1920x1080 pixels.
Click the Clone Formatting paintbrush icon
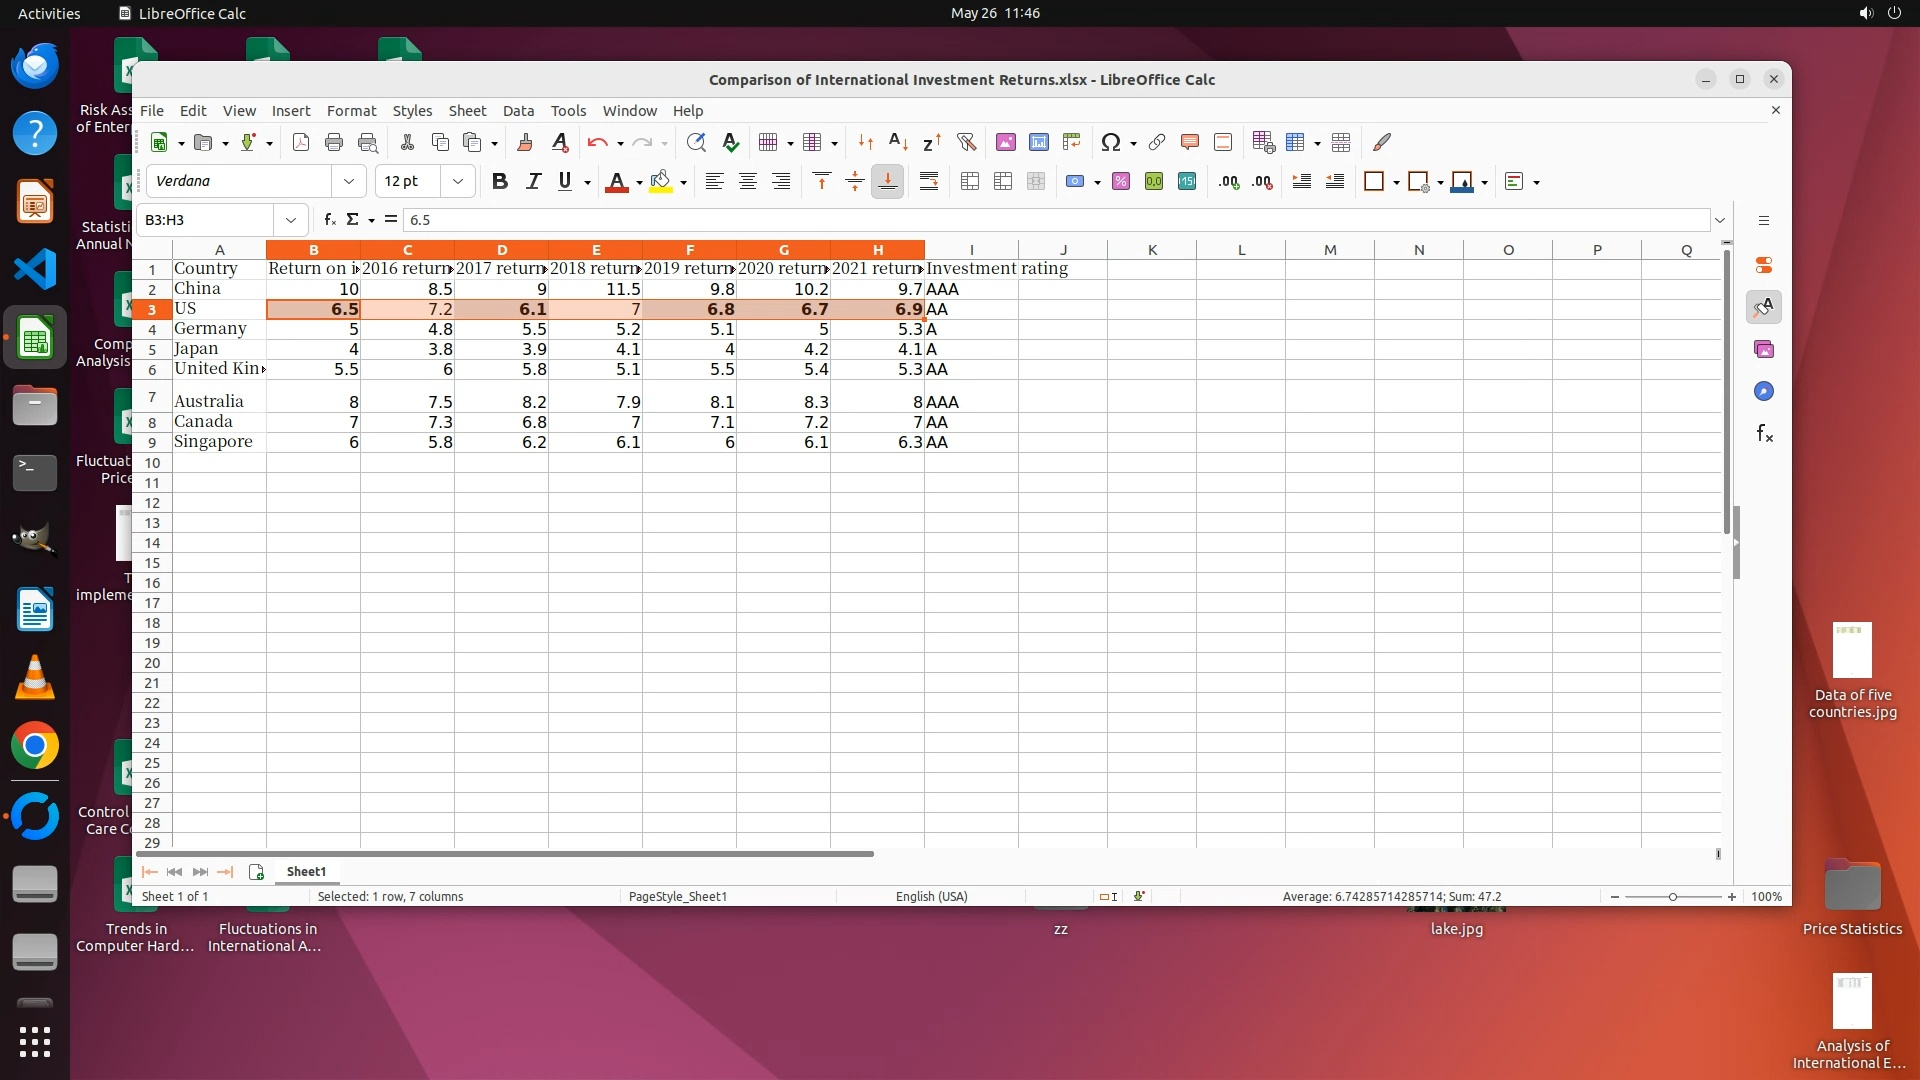coord(524,142)
